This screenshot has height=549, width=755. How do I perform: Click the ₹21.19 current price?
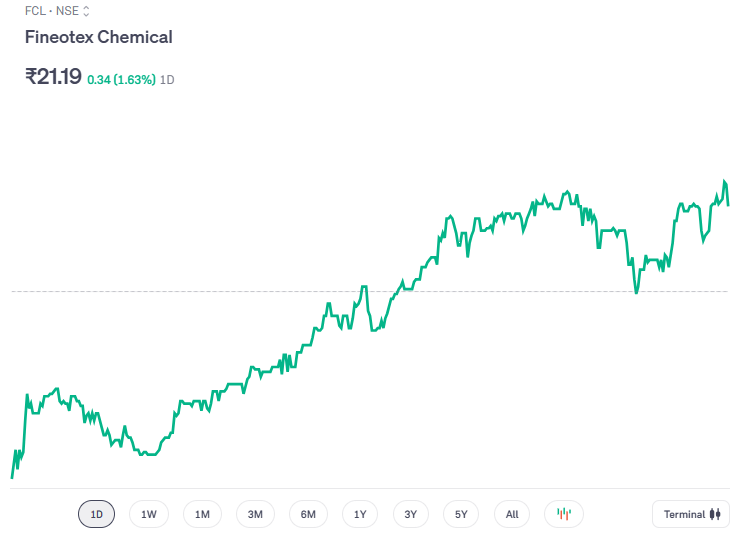[x=53, y=76]
